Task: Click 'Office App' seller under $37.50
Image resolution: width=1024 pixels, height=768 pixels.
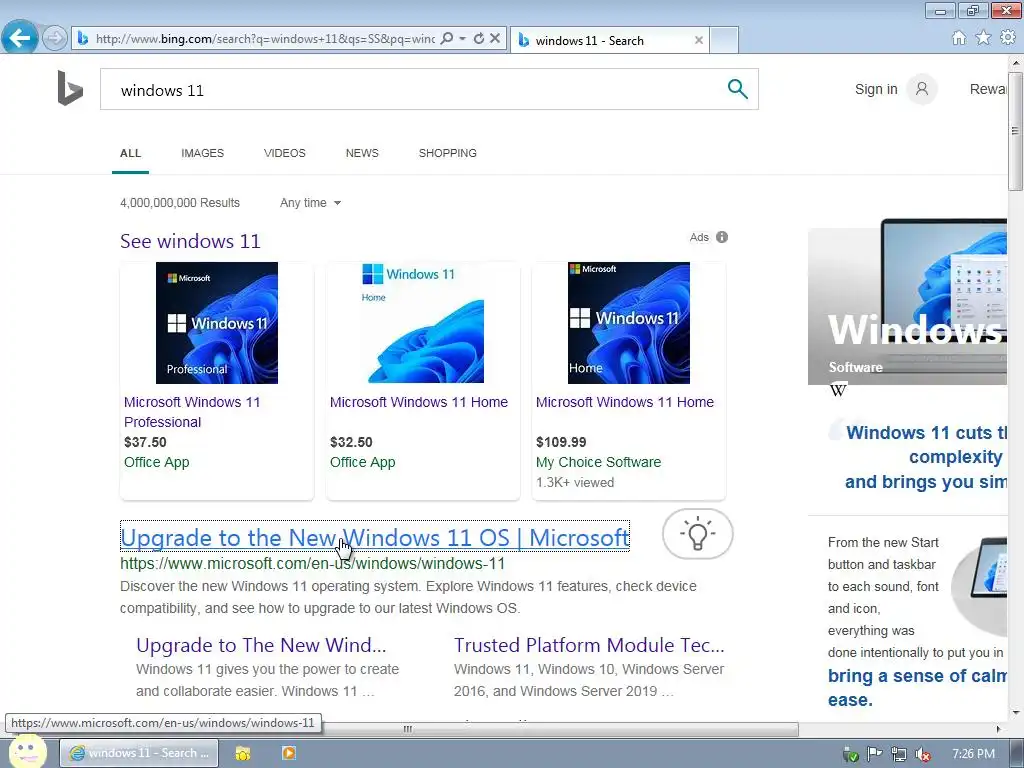Action: click(x=157, y=462)
